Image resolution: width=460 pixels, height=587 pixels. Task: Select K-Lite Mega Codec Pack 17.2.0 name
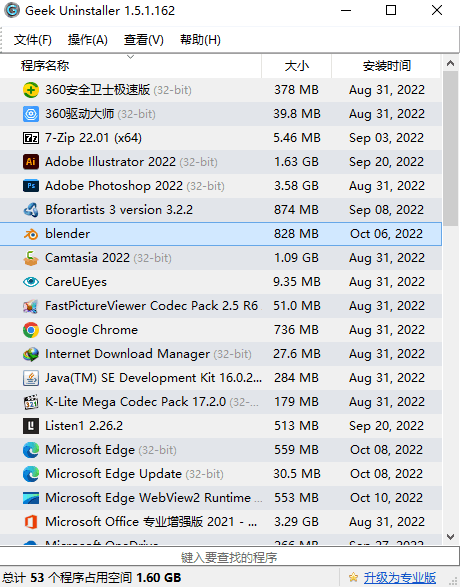tap(135, 402)
